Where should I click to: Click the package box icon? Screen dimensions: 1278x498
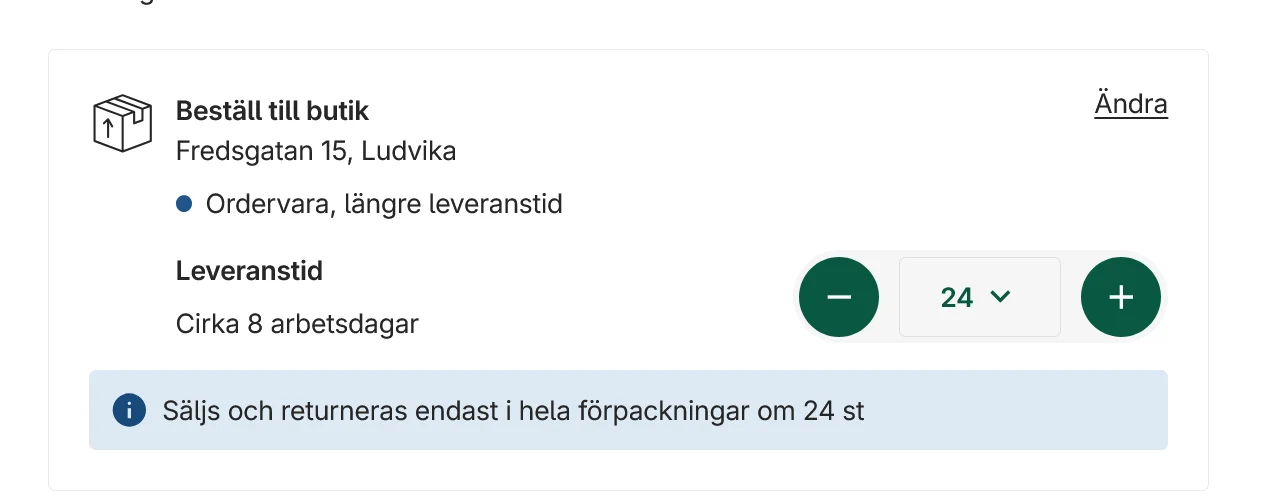point(121,123)
